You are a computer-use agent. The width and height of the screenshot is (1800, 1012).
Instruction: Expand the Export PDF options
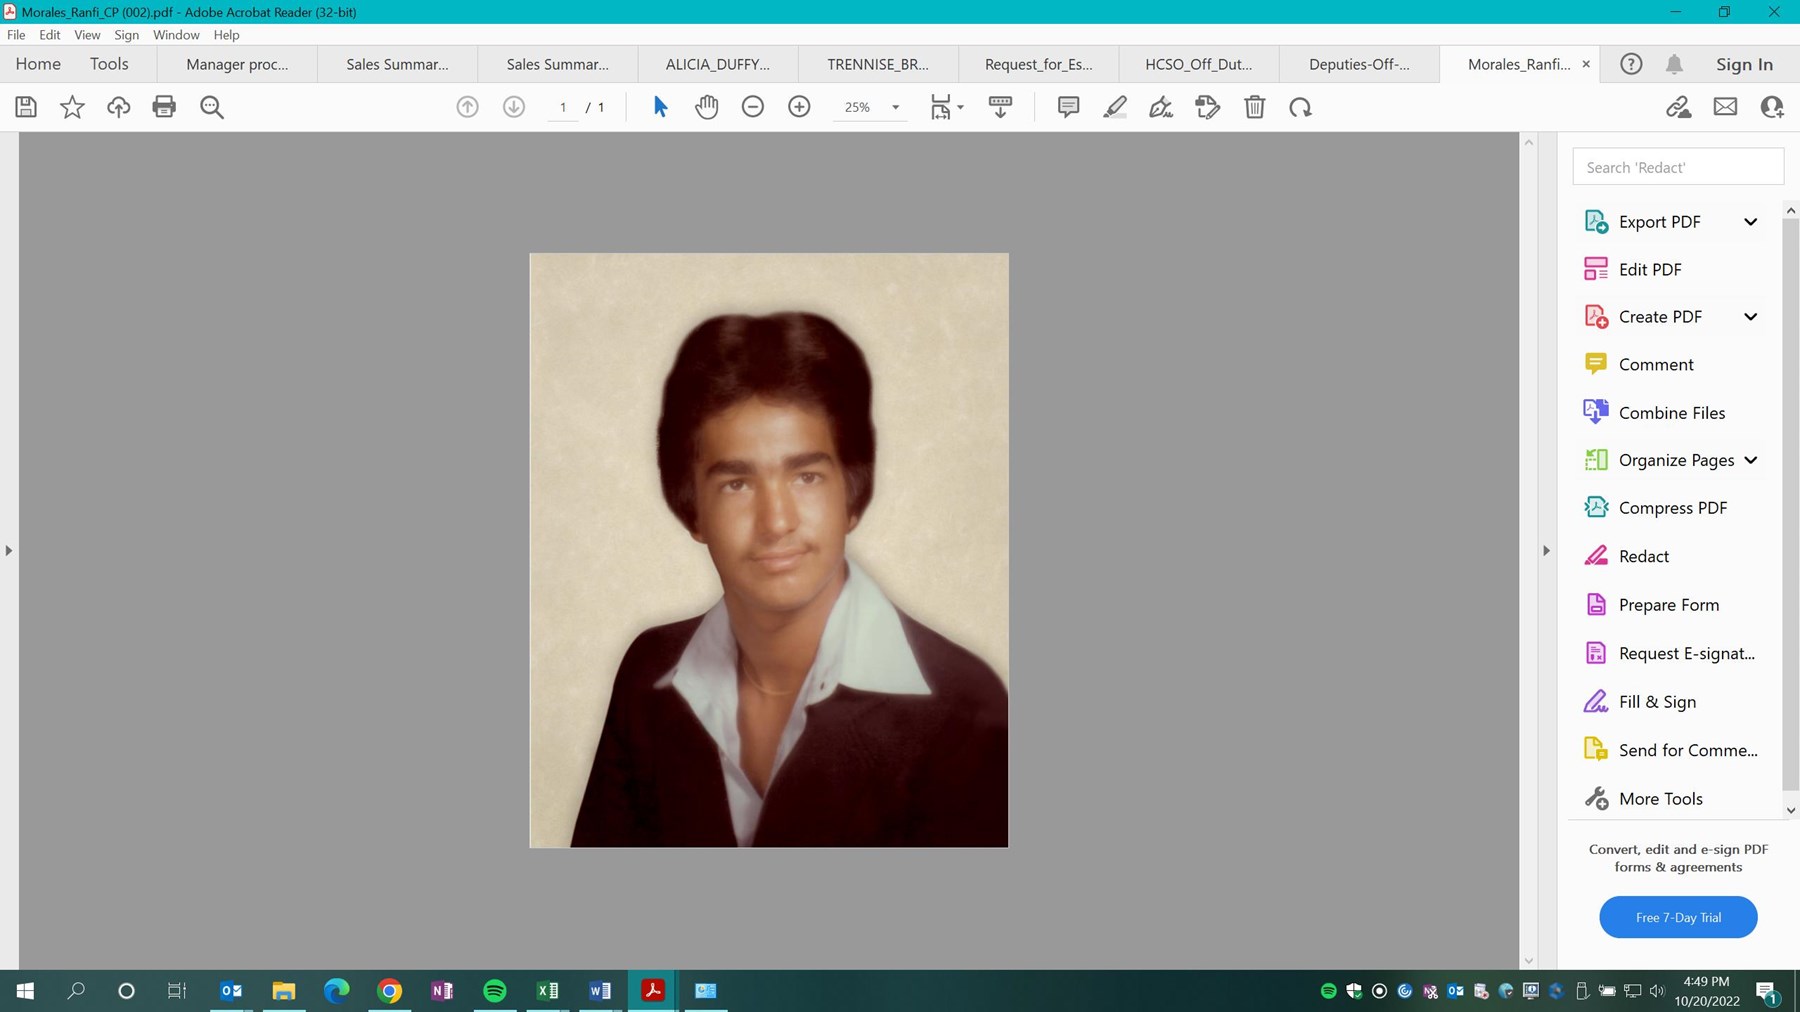(1751, 221)
